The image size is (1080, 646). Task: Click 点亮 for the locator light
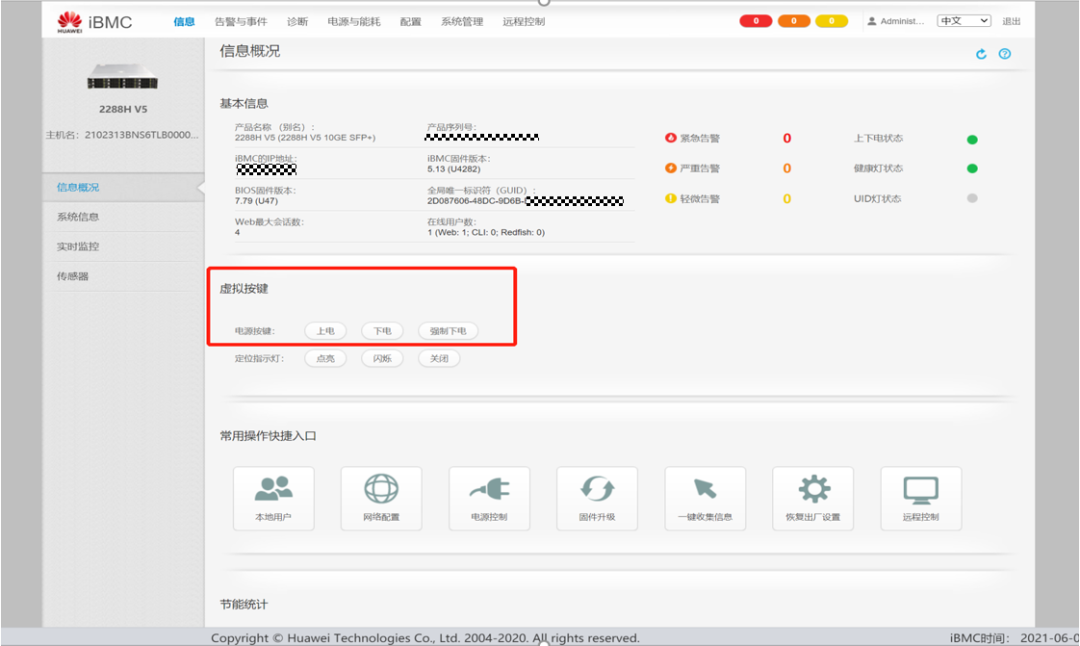(325, 359)
